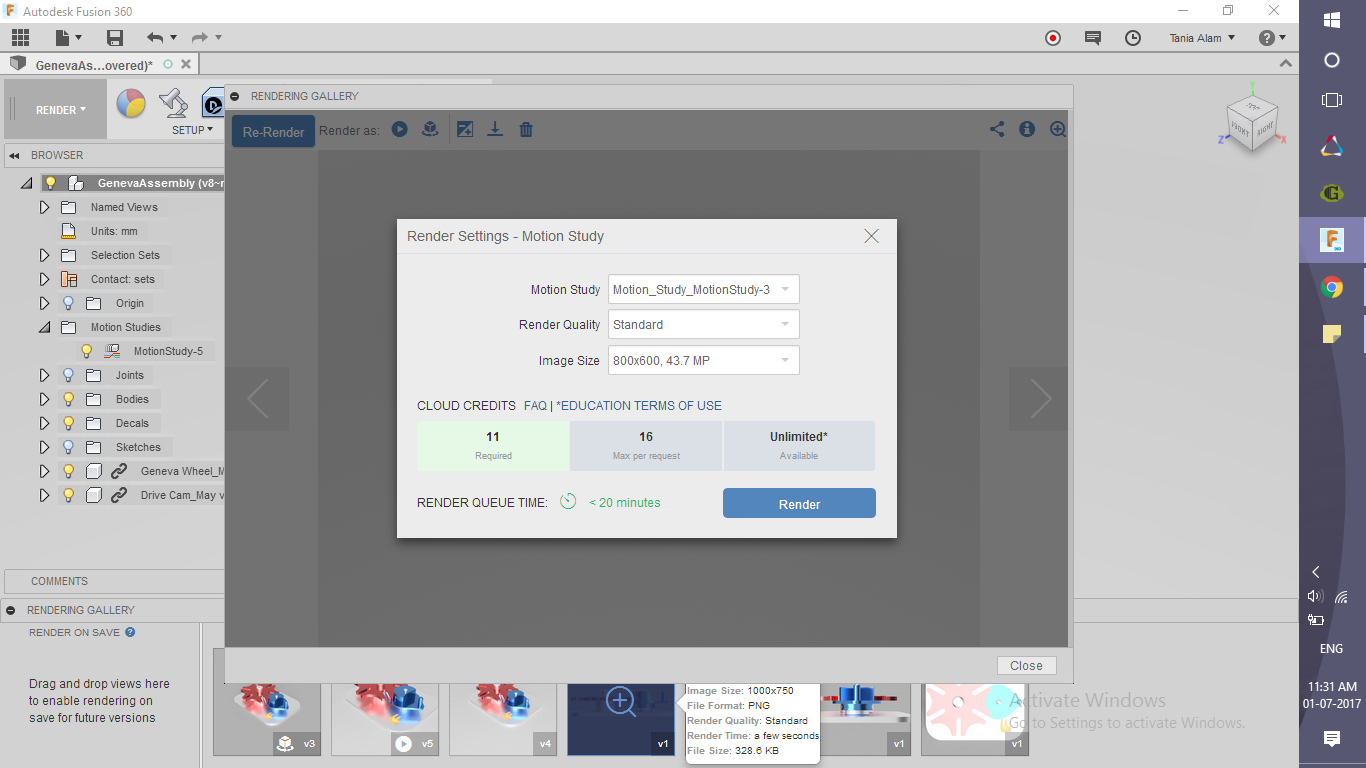Toggle Decals visibility light bulb
Viewport: 1366px width, 768px height.
[69, 423]
